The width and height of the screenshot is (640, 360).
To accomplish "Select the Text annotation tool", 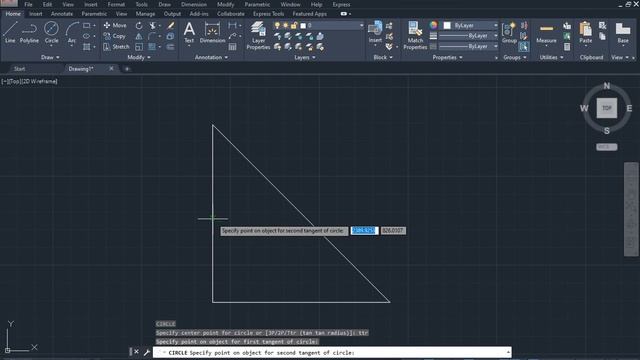I will (x=189, y=33).
